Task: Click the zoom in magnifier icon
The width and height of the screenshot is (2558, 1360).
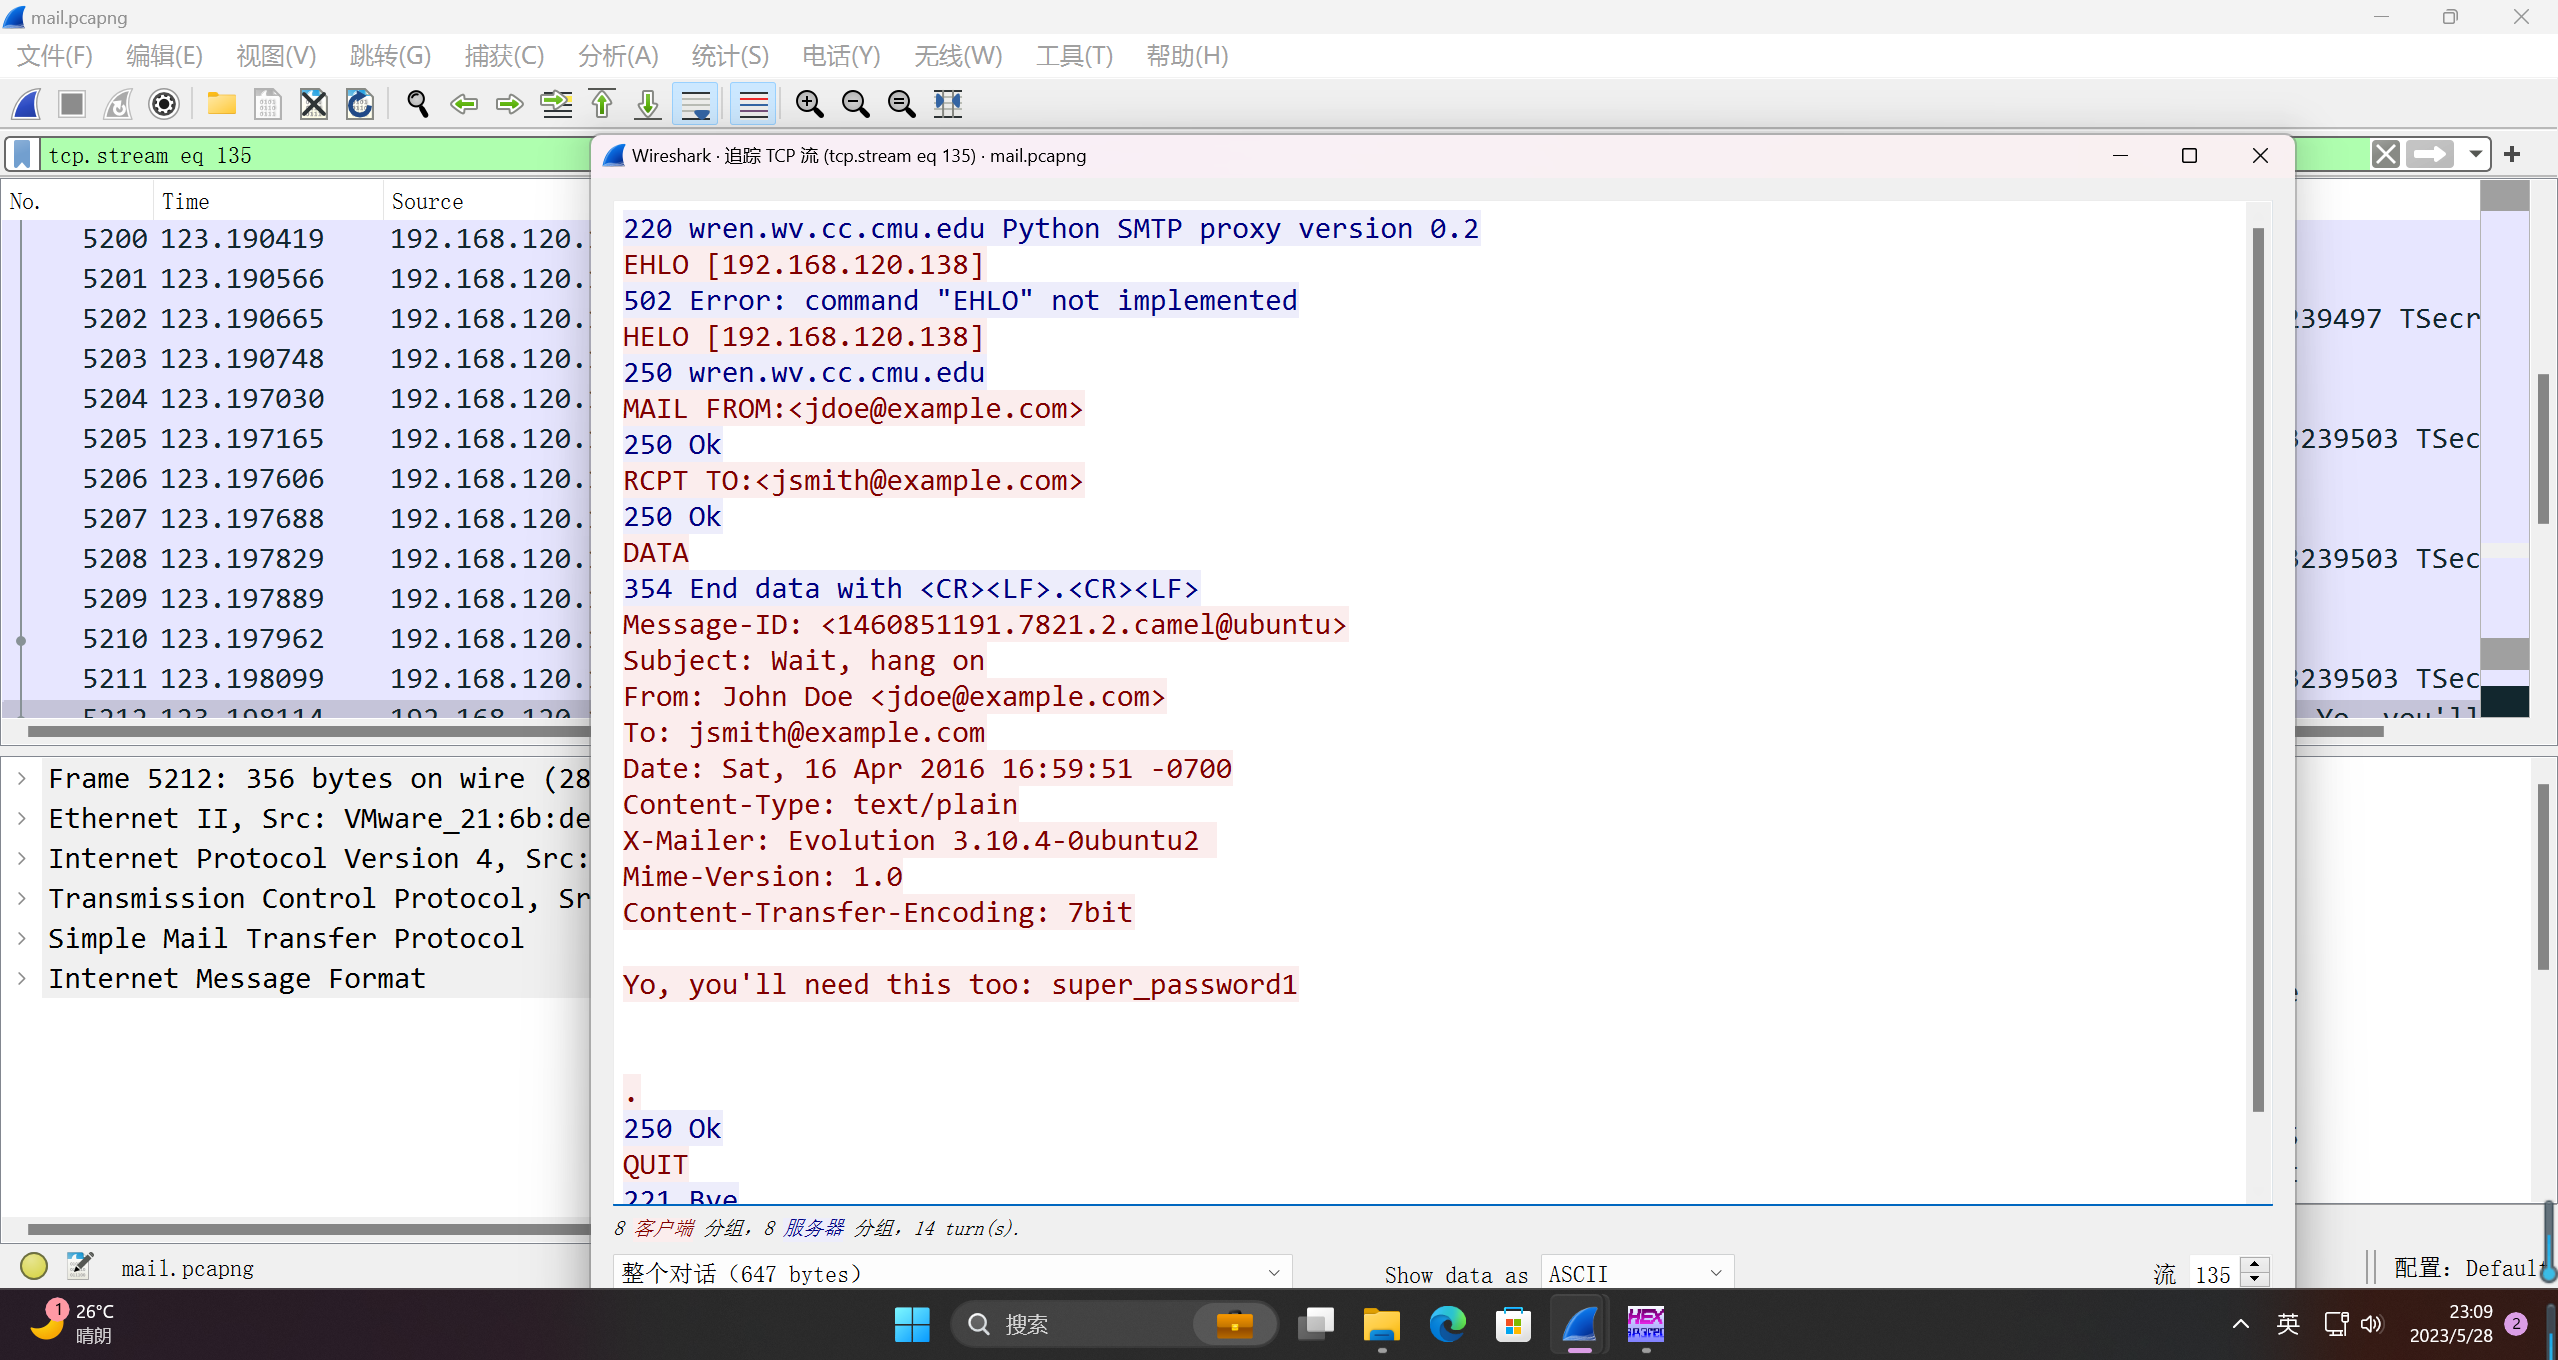Action: tap(809, 104)
